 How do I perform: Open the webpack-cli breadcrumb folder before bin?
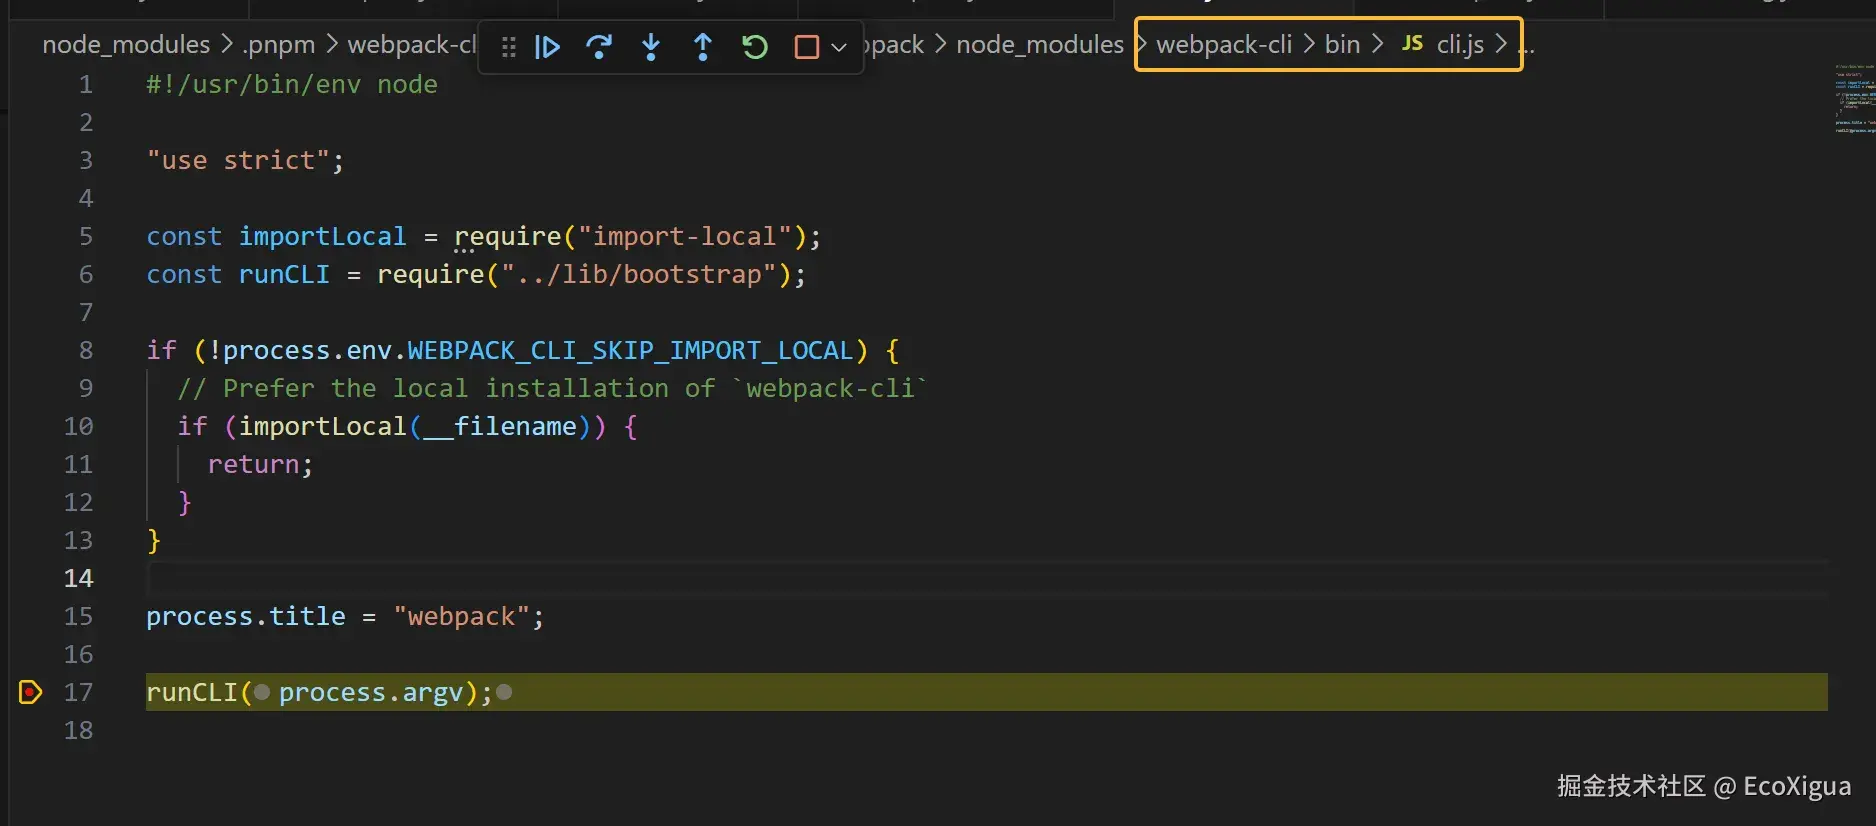(1224, 45)
